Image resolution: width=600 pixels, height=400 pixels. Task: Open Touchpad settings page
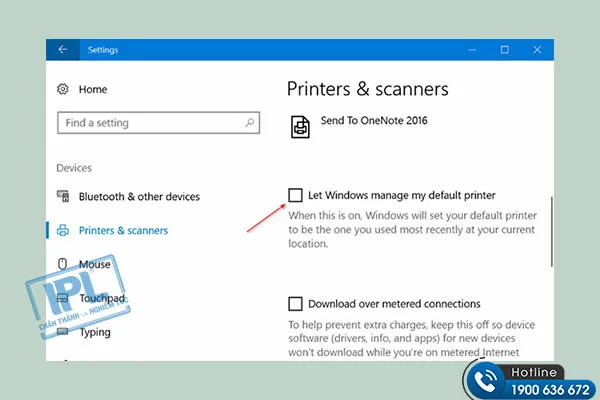(102, 298)
